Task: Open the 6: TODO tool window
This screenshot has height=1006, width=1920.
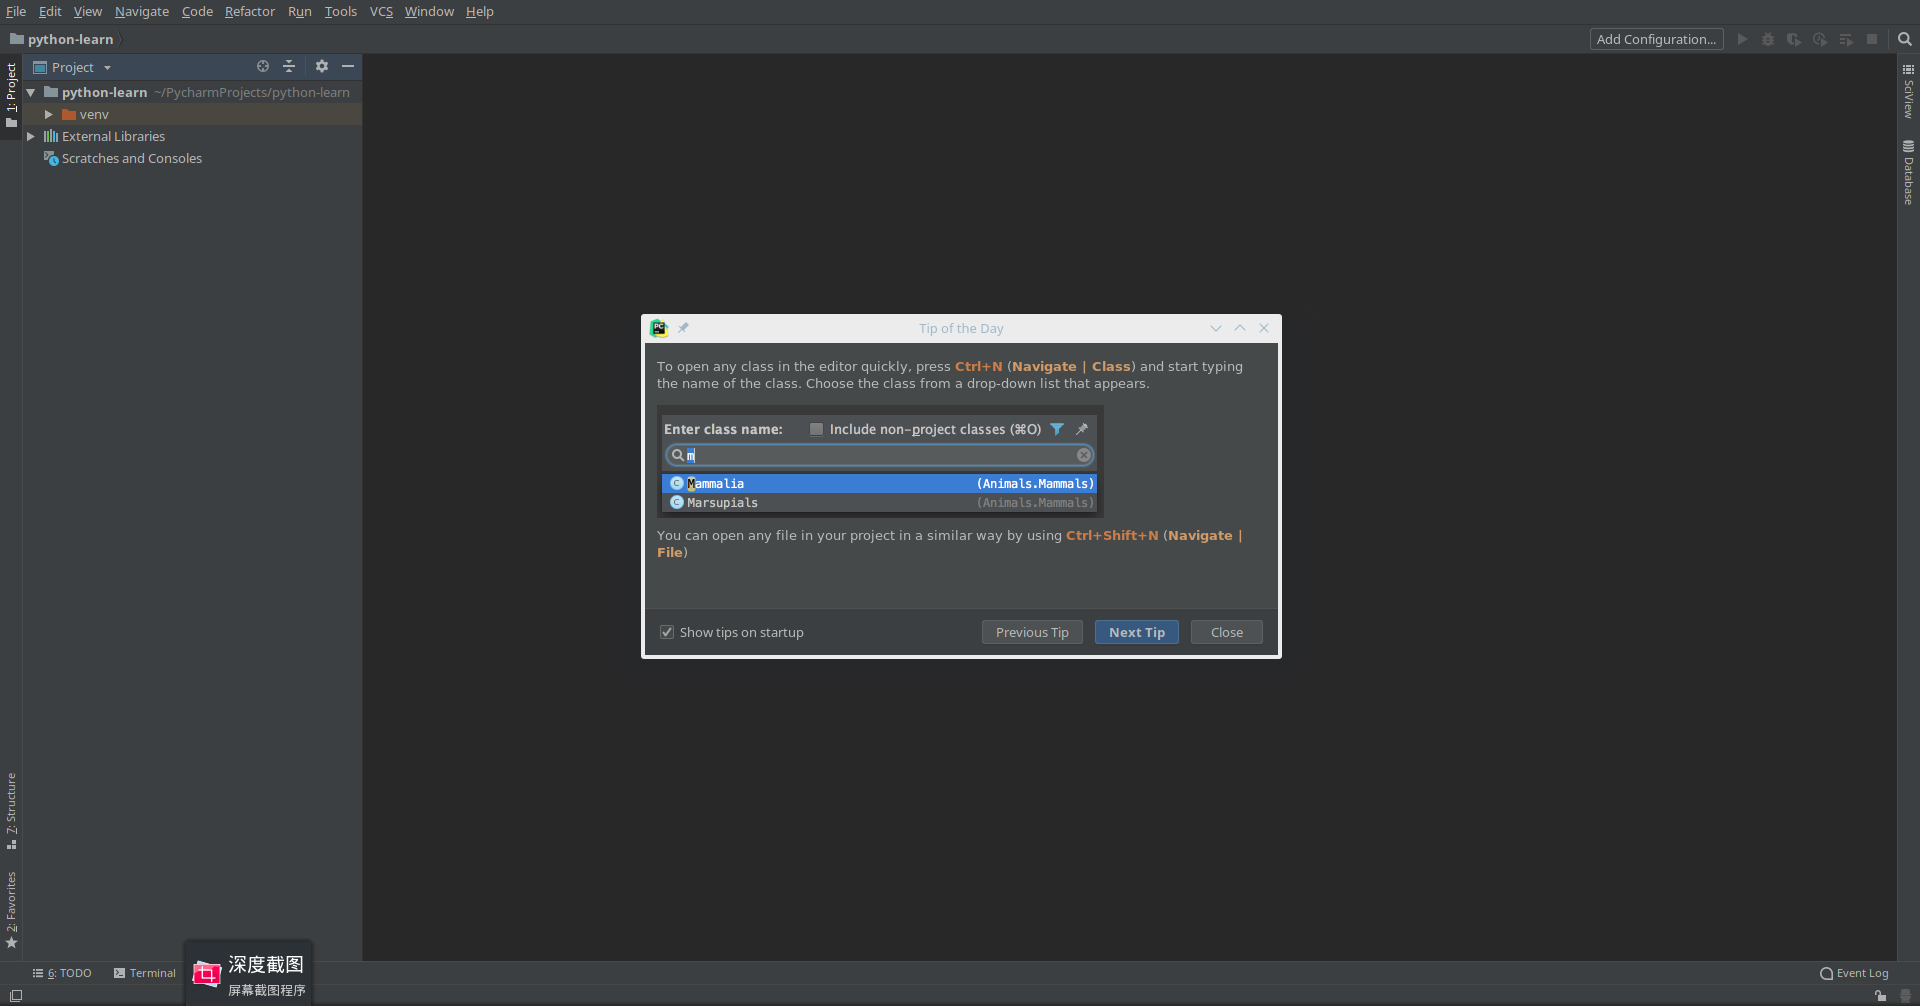Action: 62,973
